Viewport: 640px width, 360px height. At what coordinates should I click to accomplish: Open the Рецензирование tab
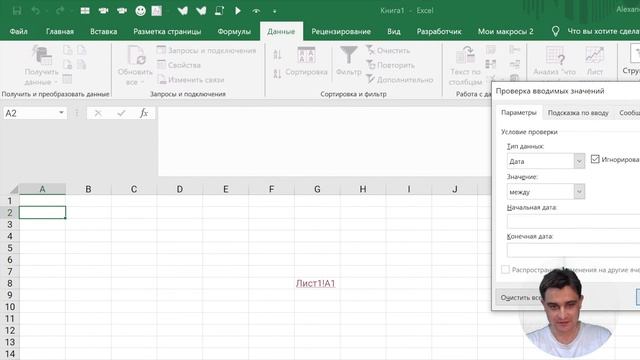[341, 31]
